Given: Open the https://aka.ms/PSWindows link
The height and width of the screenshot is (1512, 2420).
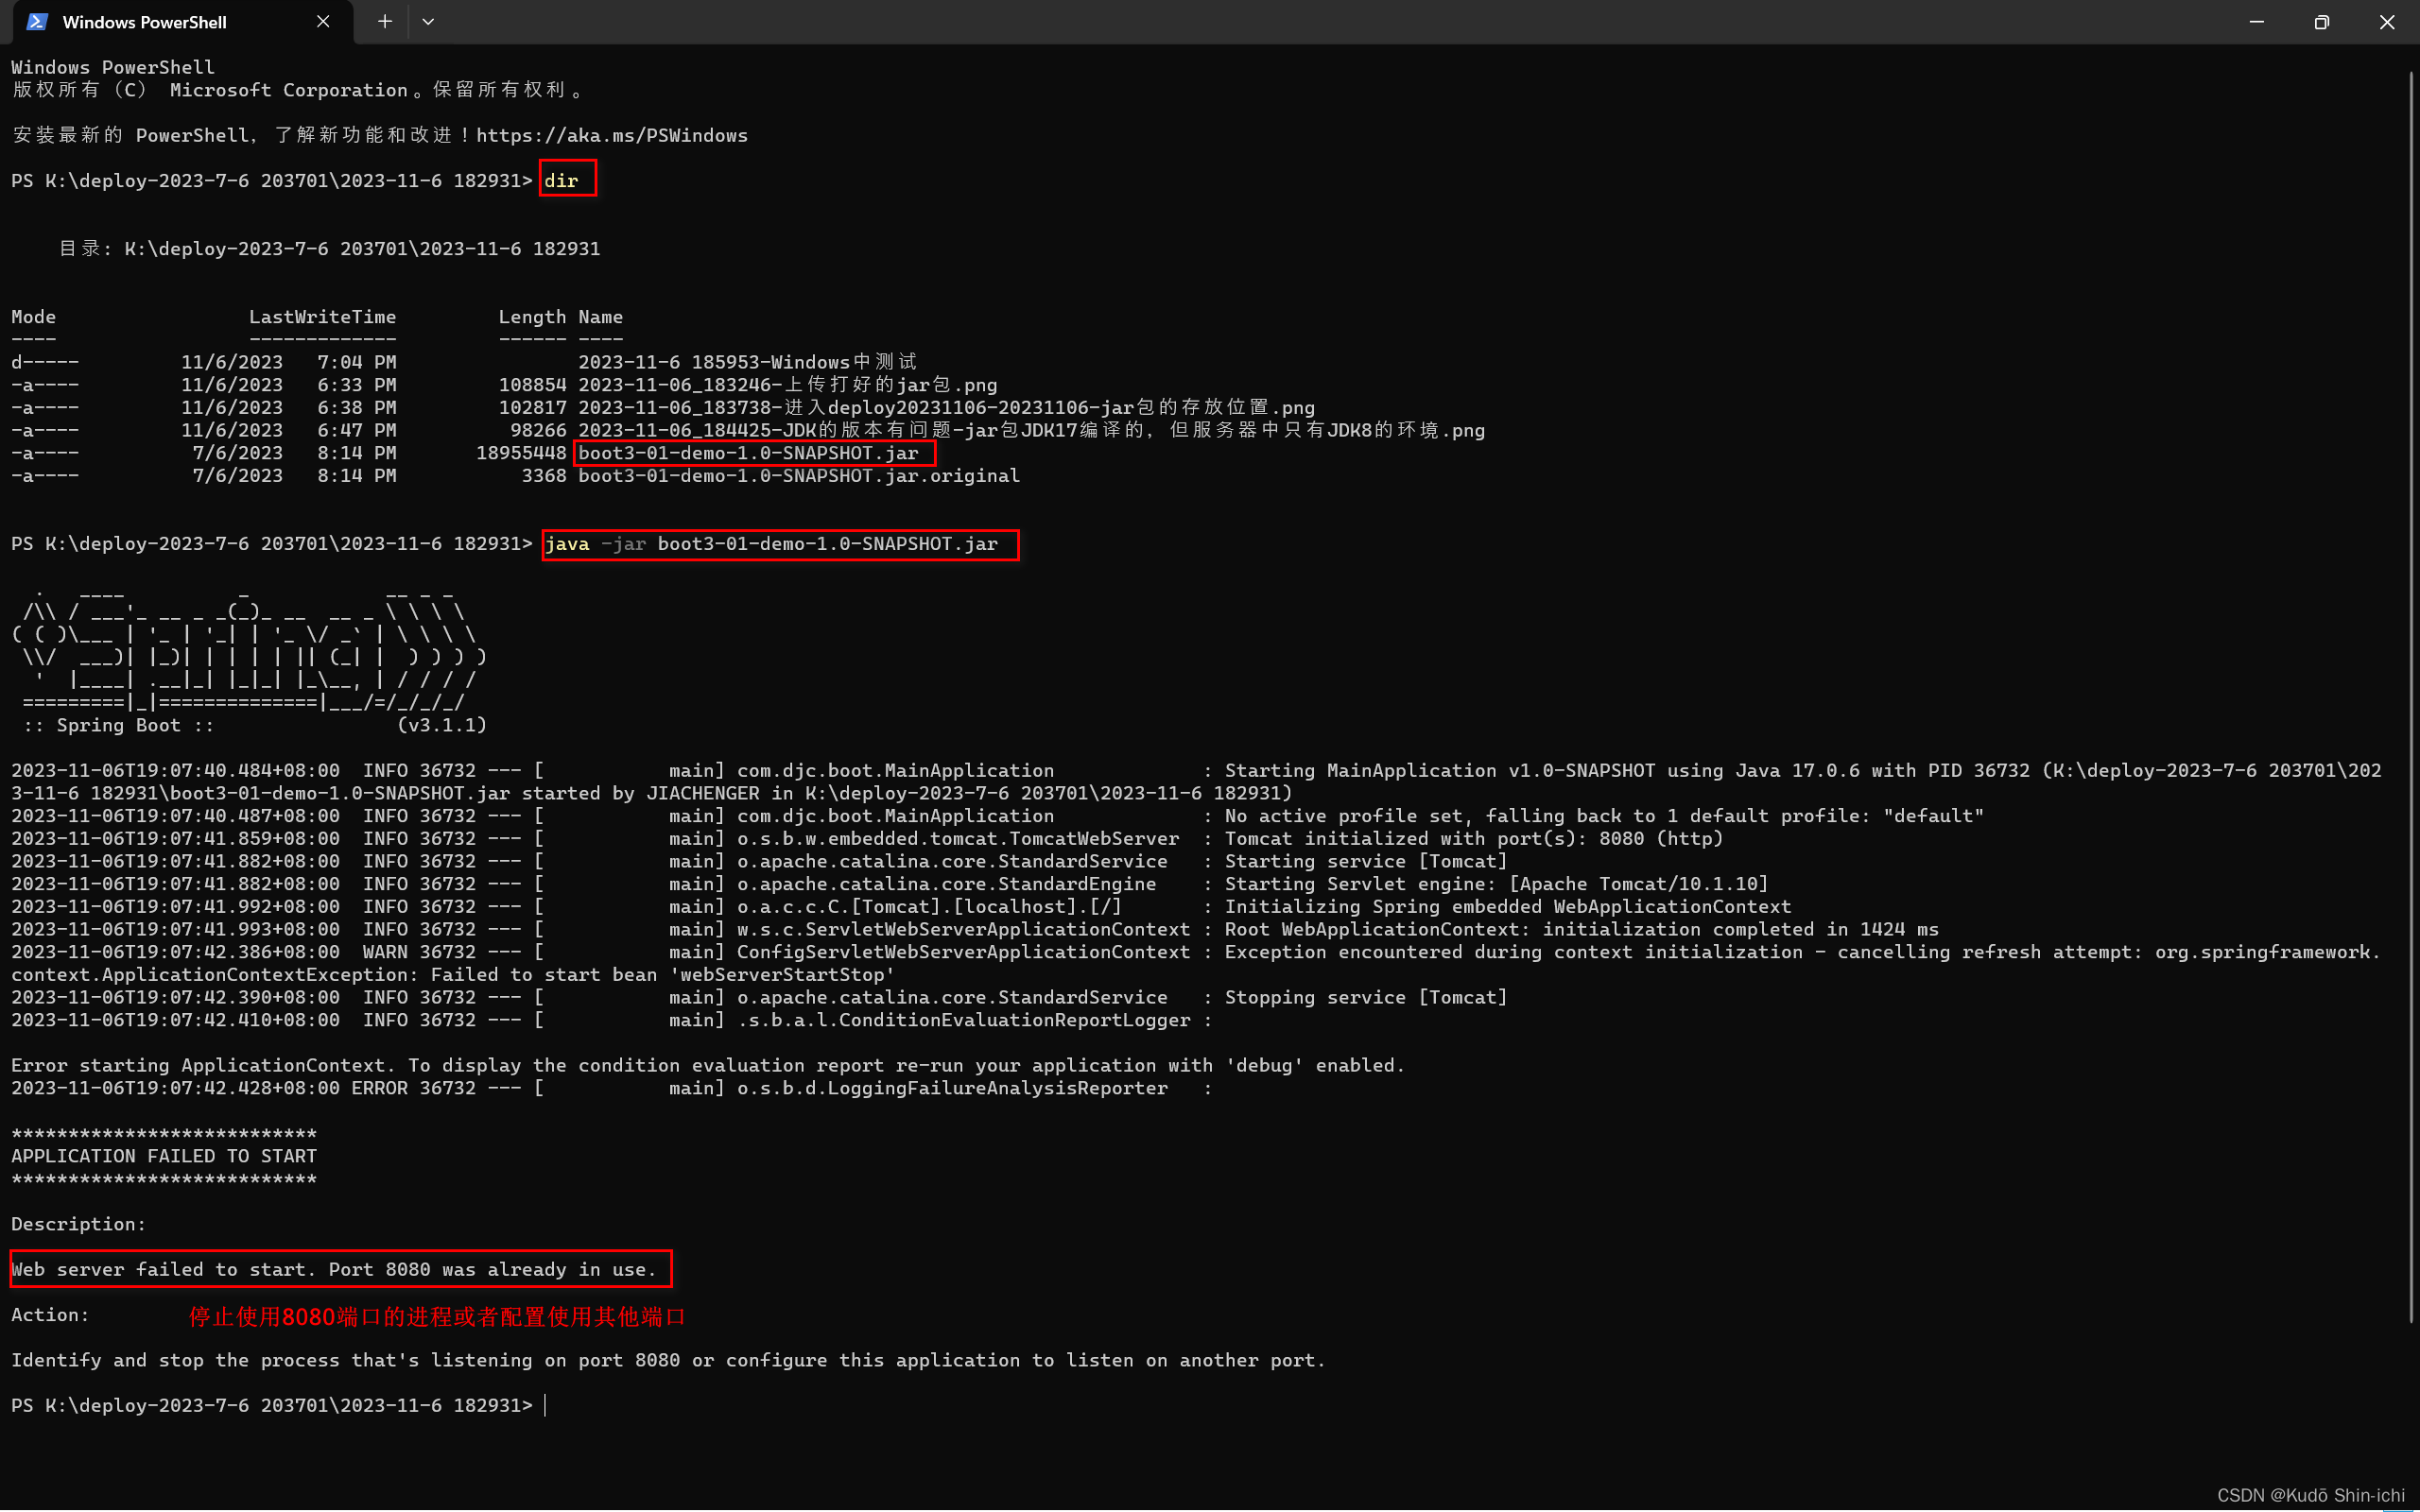Looking at the screenshot, I should pyautogui.click(x=611, y=135).
